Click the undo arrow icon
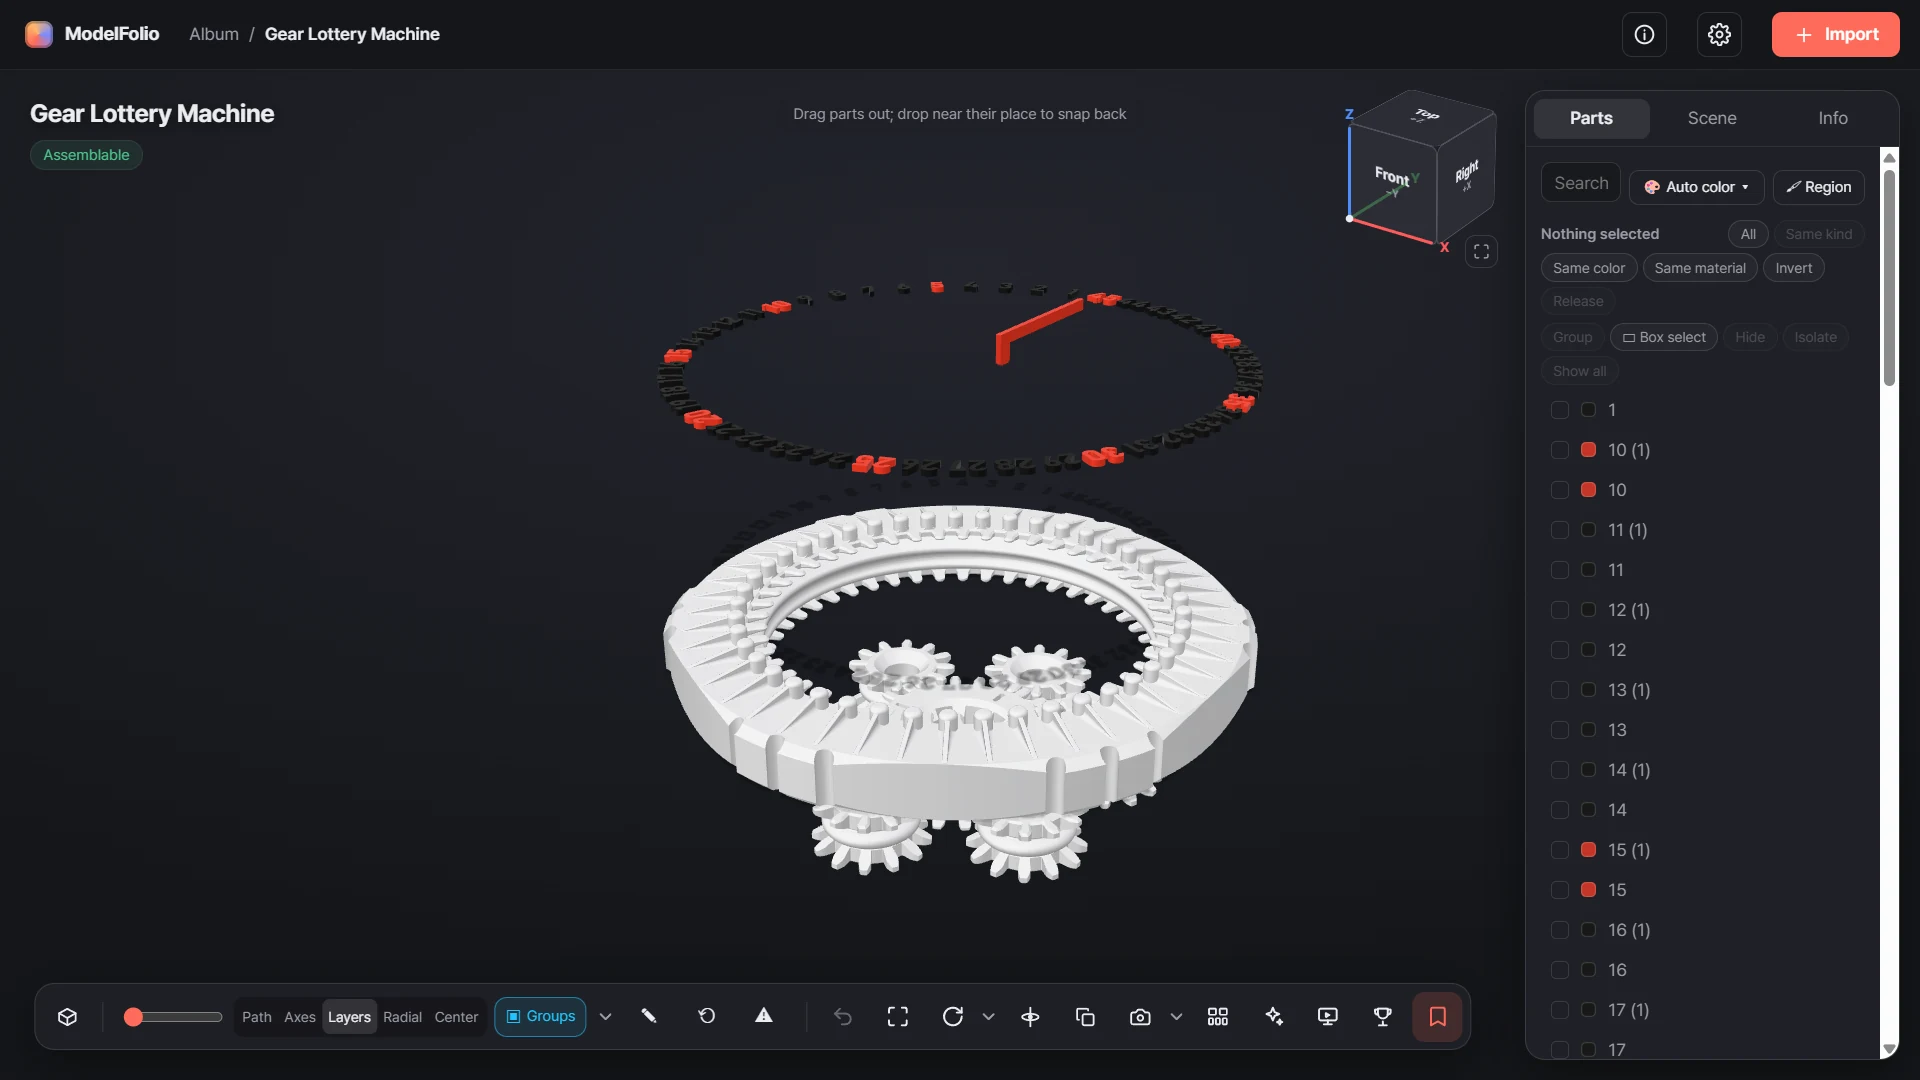 tap(843, 1017)
